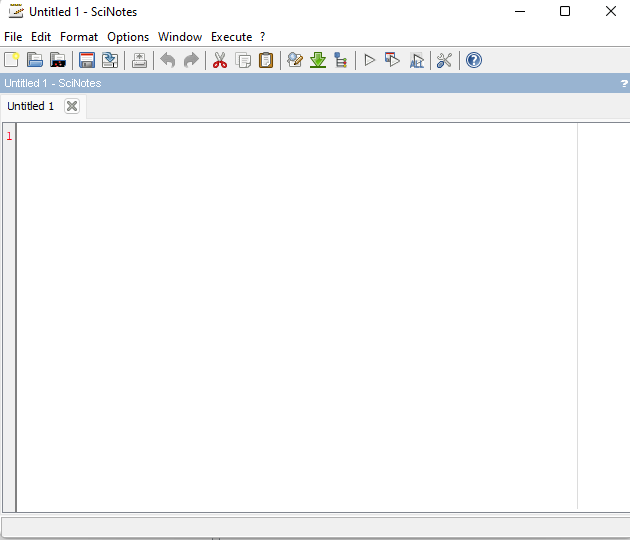Click the Save As toolbar icon

[x=110, y=60]
